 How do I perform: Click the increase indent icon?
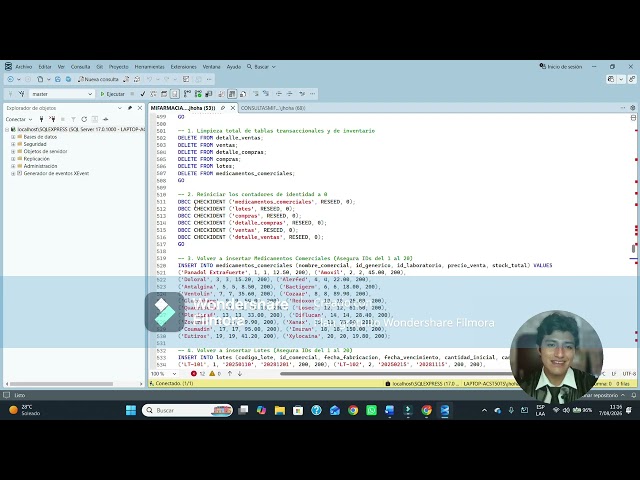point(289,94)
